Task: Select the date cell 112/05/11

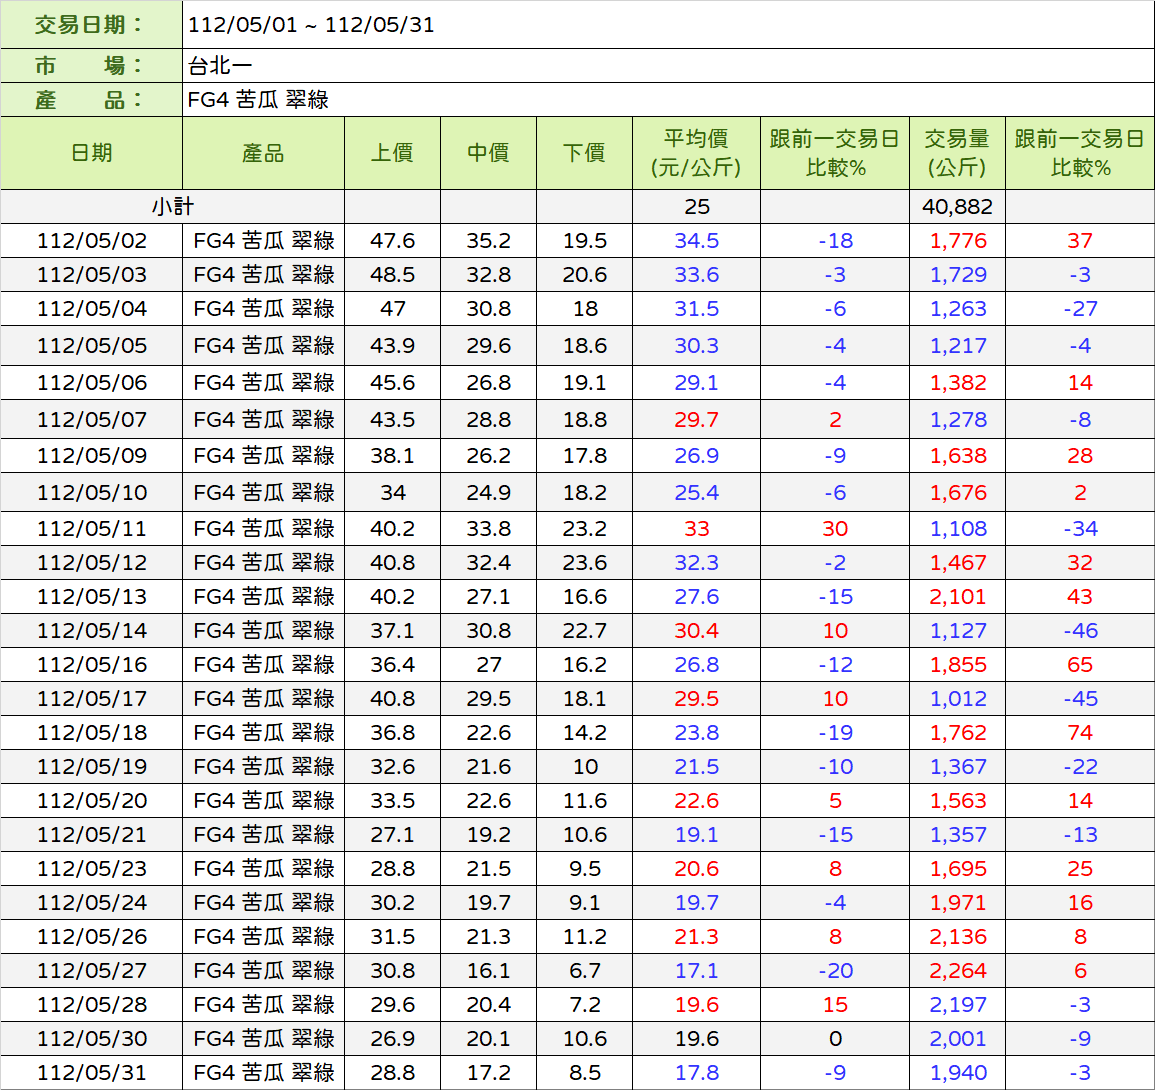Action: click(x=92, y=529)
